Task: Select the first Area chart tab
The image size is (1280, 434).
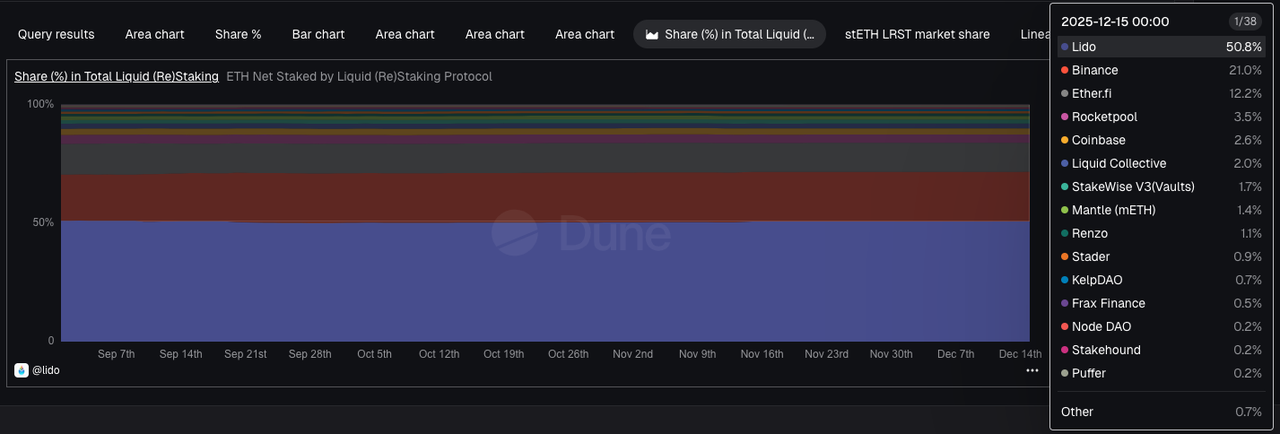Action: 155,34
